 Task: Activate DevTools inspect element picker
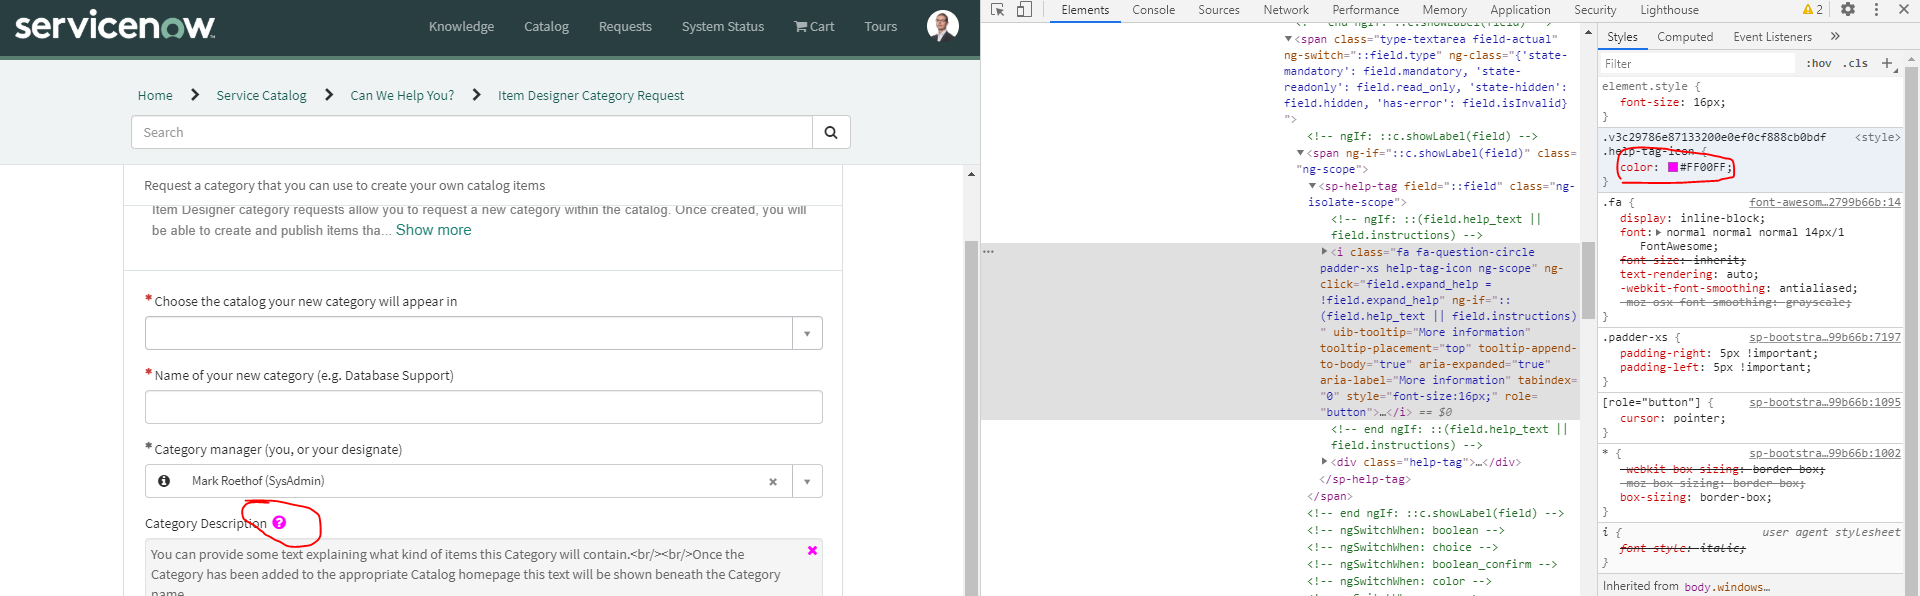[x=997, y=10]
